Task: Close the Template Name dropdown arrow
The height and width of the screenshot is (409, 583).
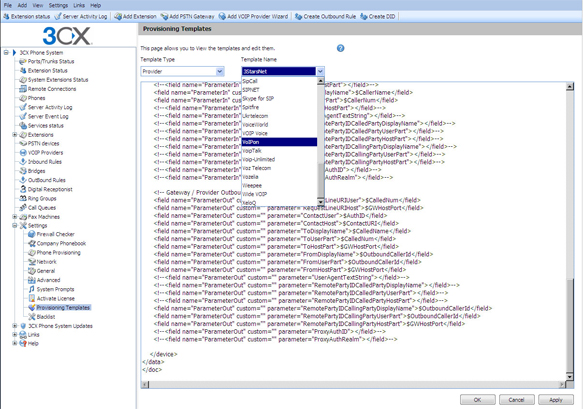Action: pos(320,71)
